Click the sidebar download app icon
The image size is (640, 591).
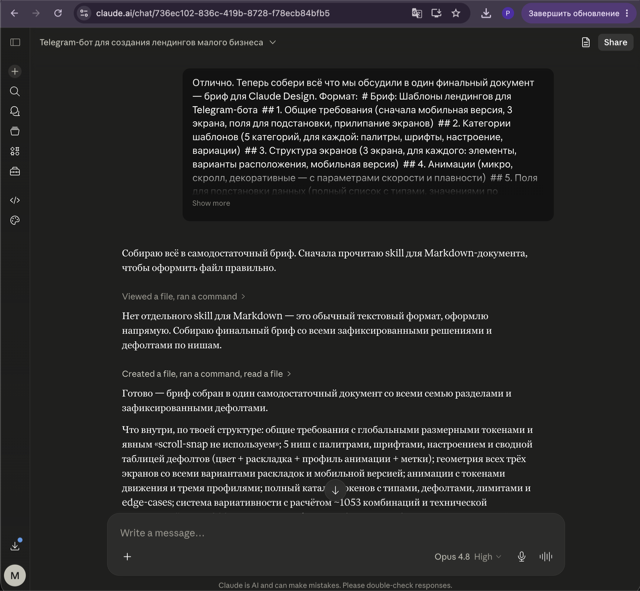coord(15,546)
